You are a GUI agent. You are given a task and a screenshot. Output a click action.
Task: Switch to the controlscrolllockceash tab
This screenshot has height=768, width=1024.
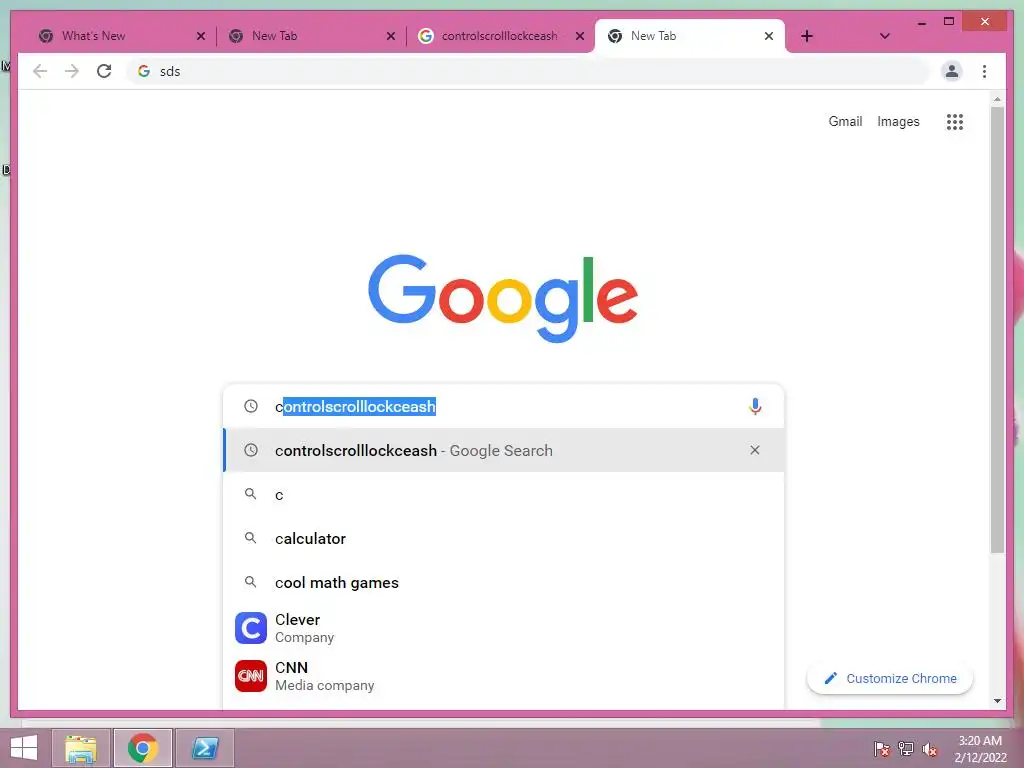(x=500, y=36)
